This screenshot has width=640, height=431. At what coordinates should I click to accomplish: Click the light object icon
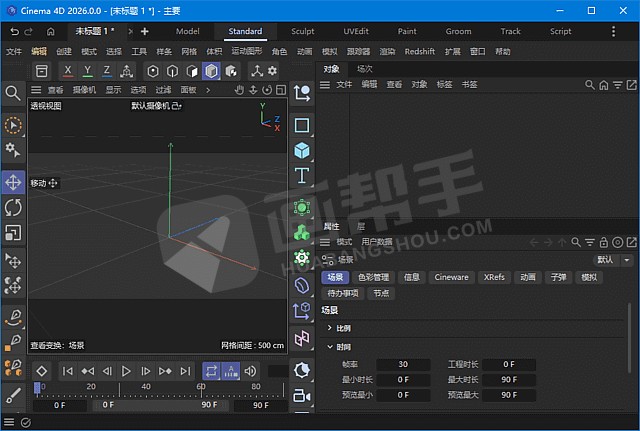pyautogui.click(x=302, y=370)
